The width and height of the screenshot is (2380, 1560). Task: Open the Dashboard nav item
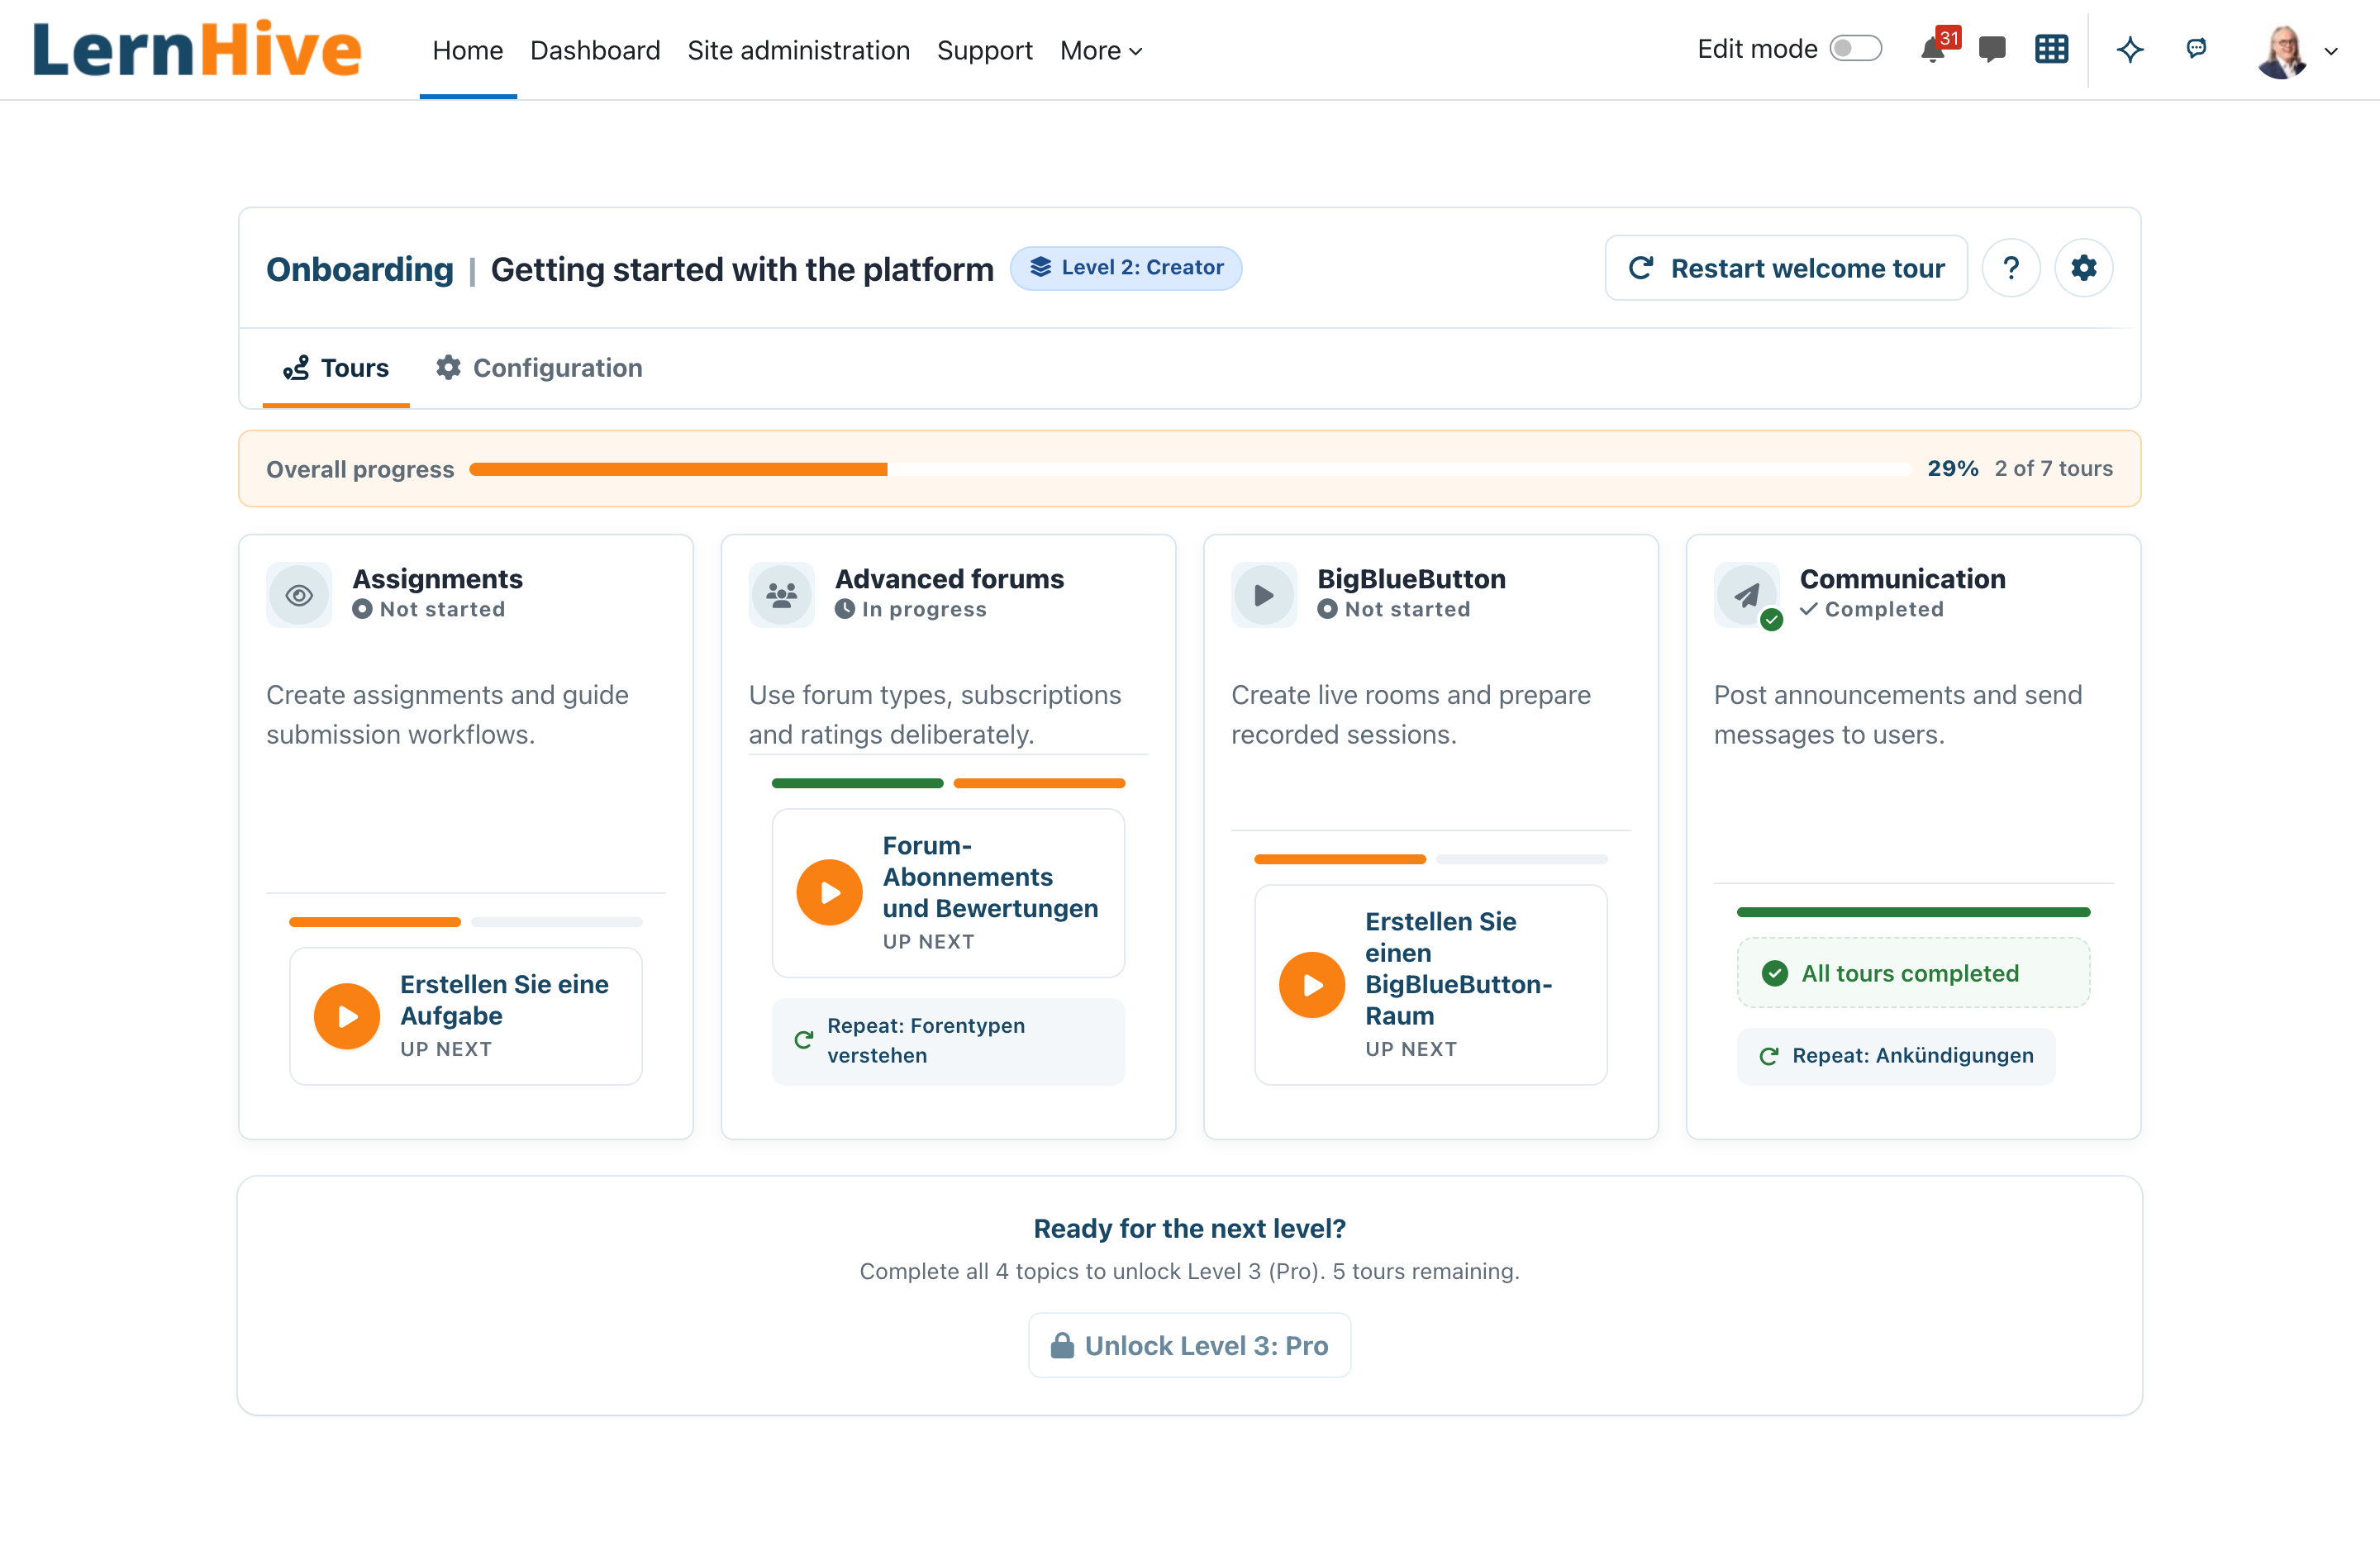[x=595, y=50]
